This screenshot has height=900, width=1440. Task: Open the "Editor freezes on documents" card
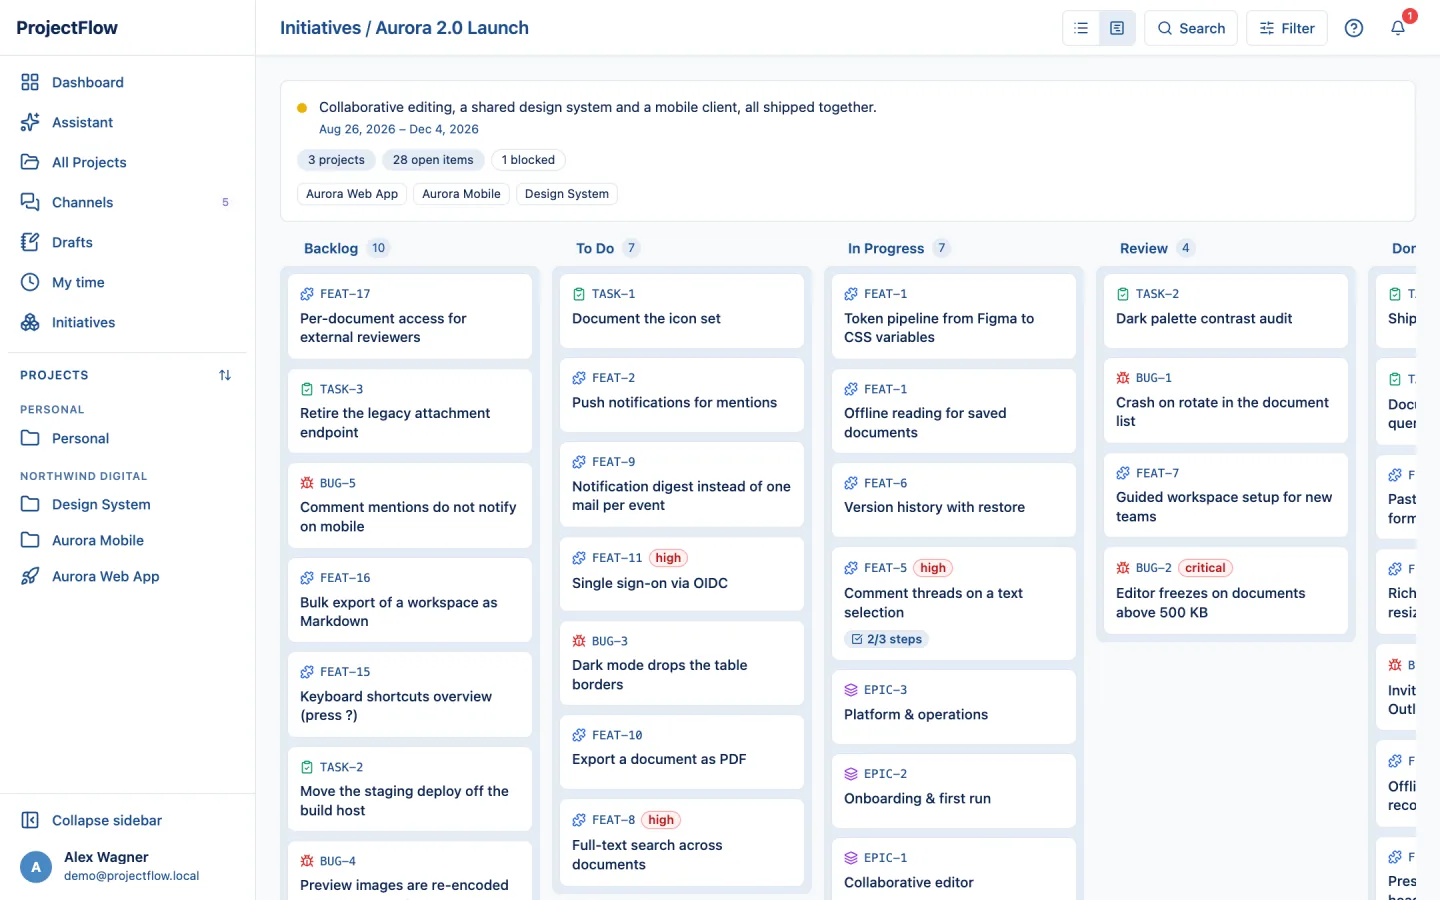click(1226, 591)
